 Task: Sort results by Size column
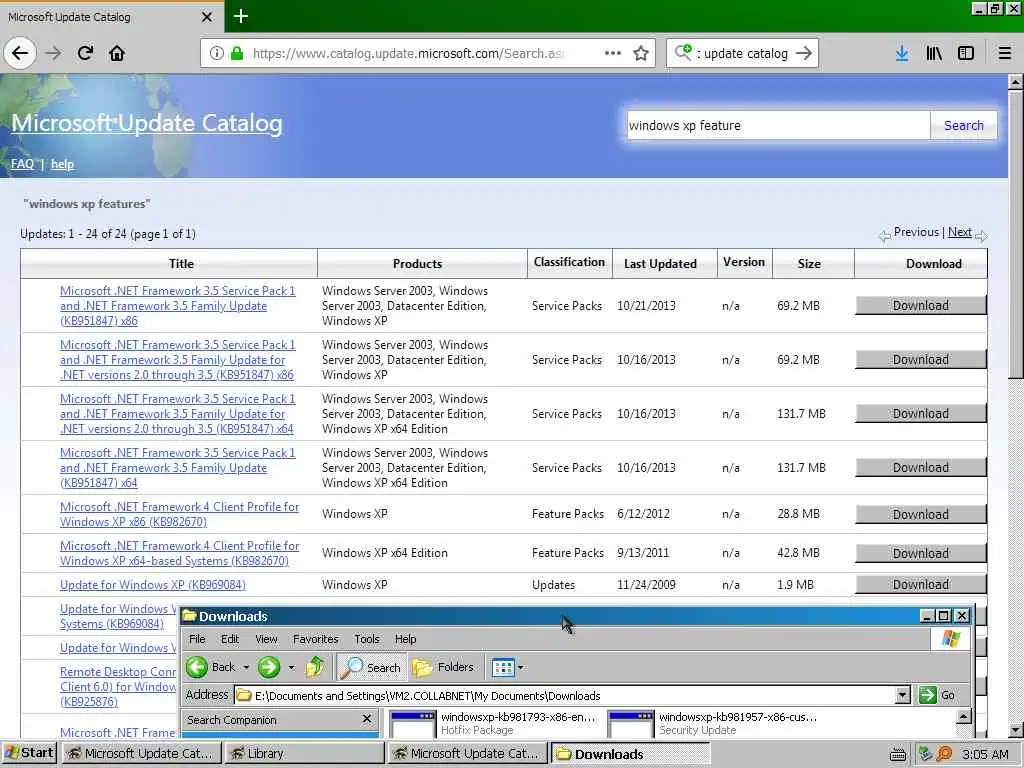(x=808, y=263)
